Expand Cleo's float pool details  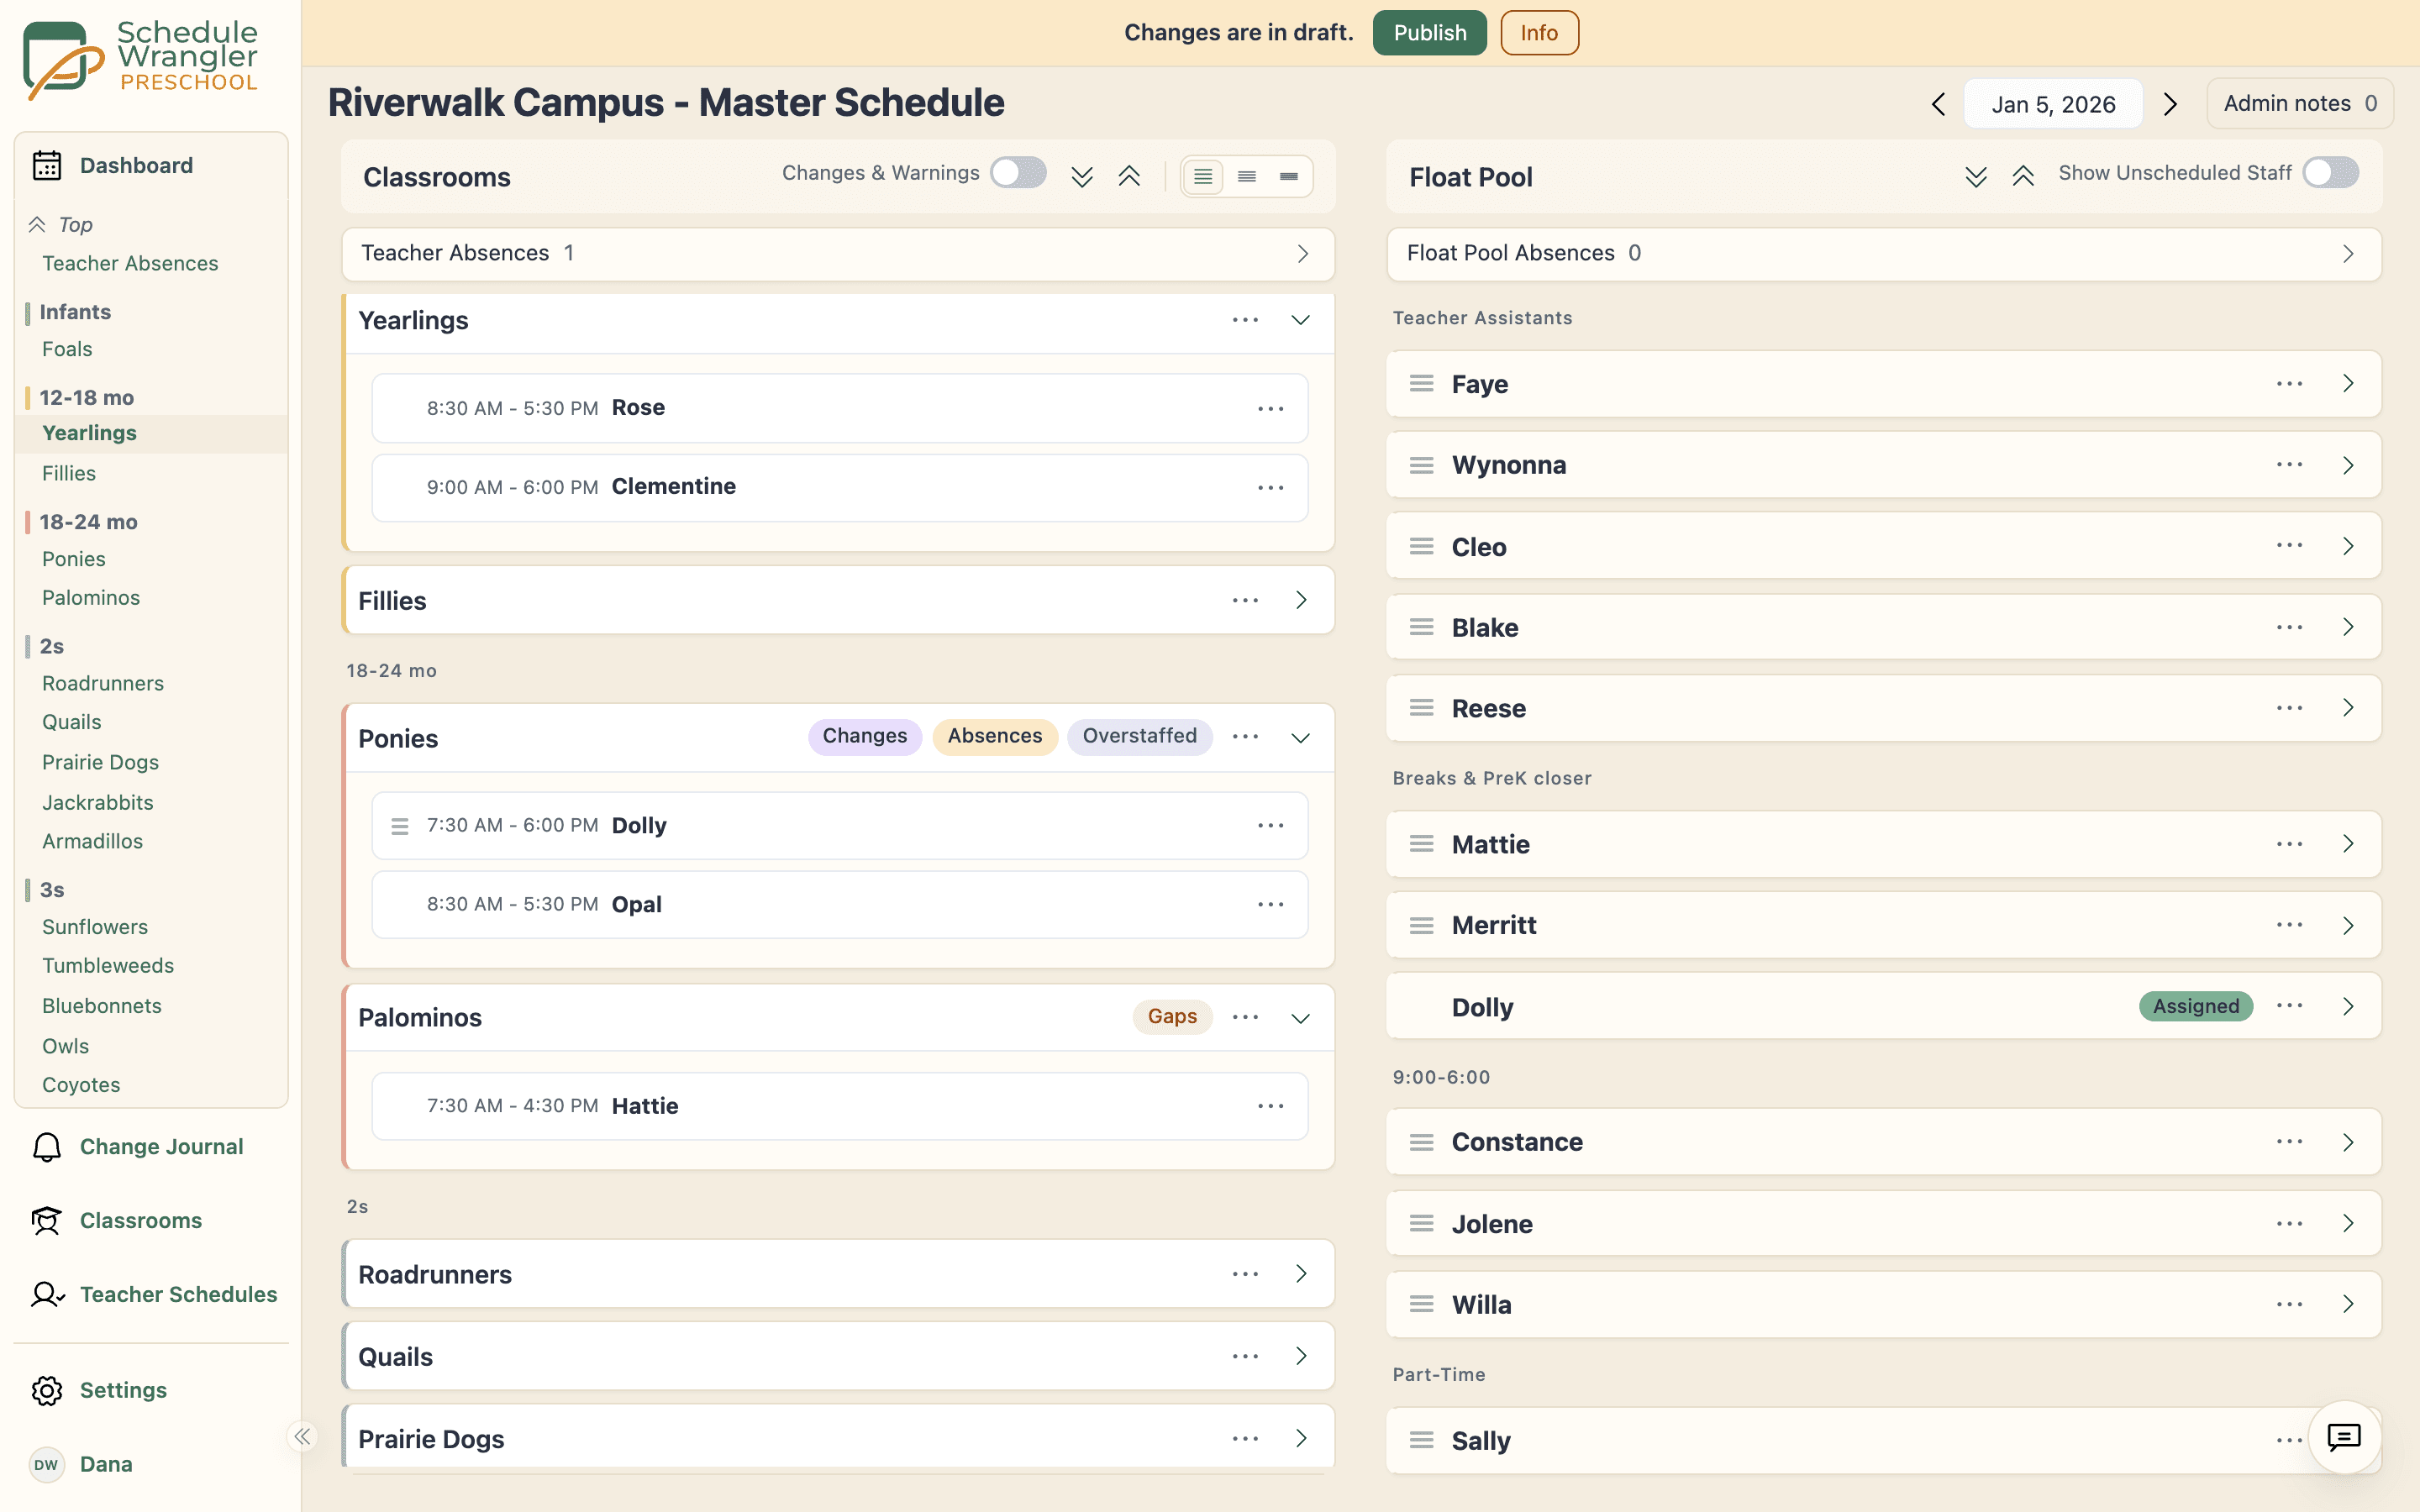(x=2348, y=546)
